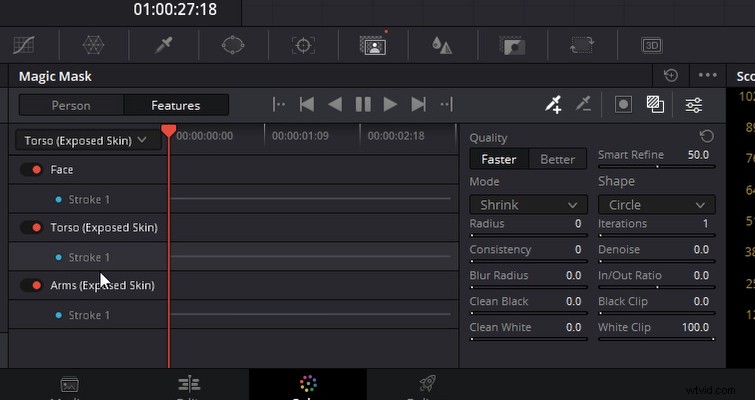Toggle the Arms (Exposed Skin) feature
755x400 pixels.
coord(32,285)
